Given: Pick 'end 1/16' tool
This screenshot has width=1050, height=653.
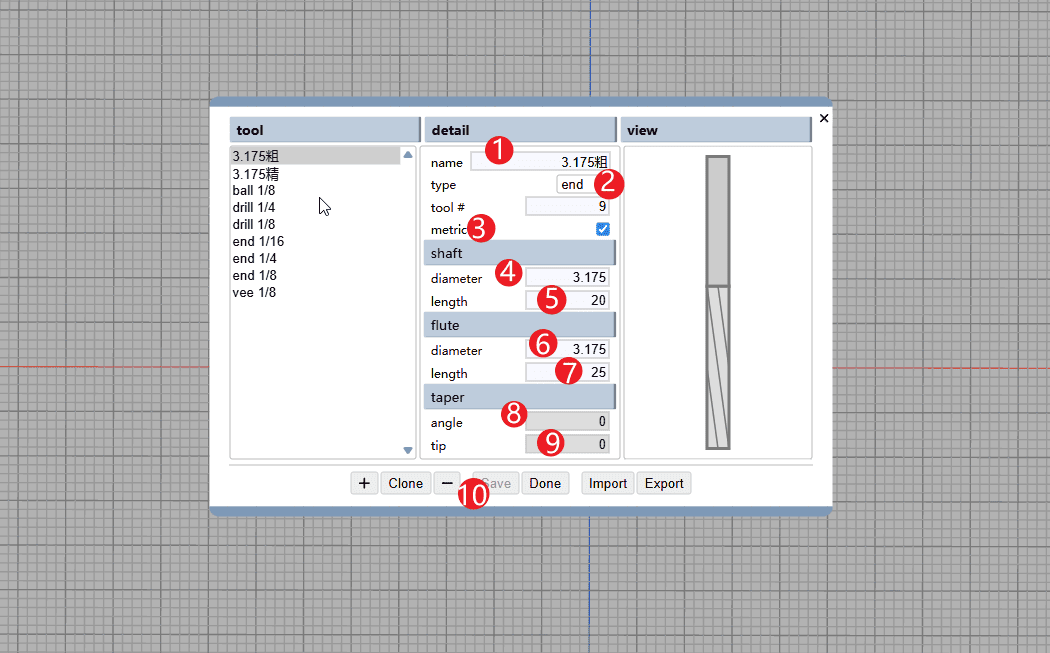Looking at the screenshot, I should click(258, 241).
